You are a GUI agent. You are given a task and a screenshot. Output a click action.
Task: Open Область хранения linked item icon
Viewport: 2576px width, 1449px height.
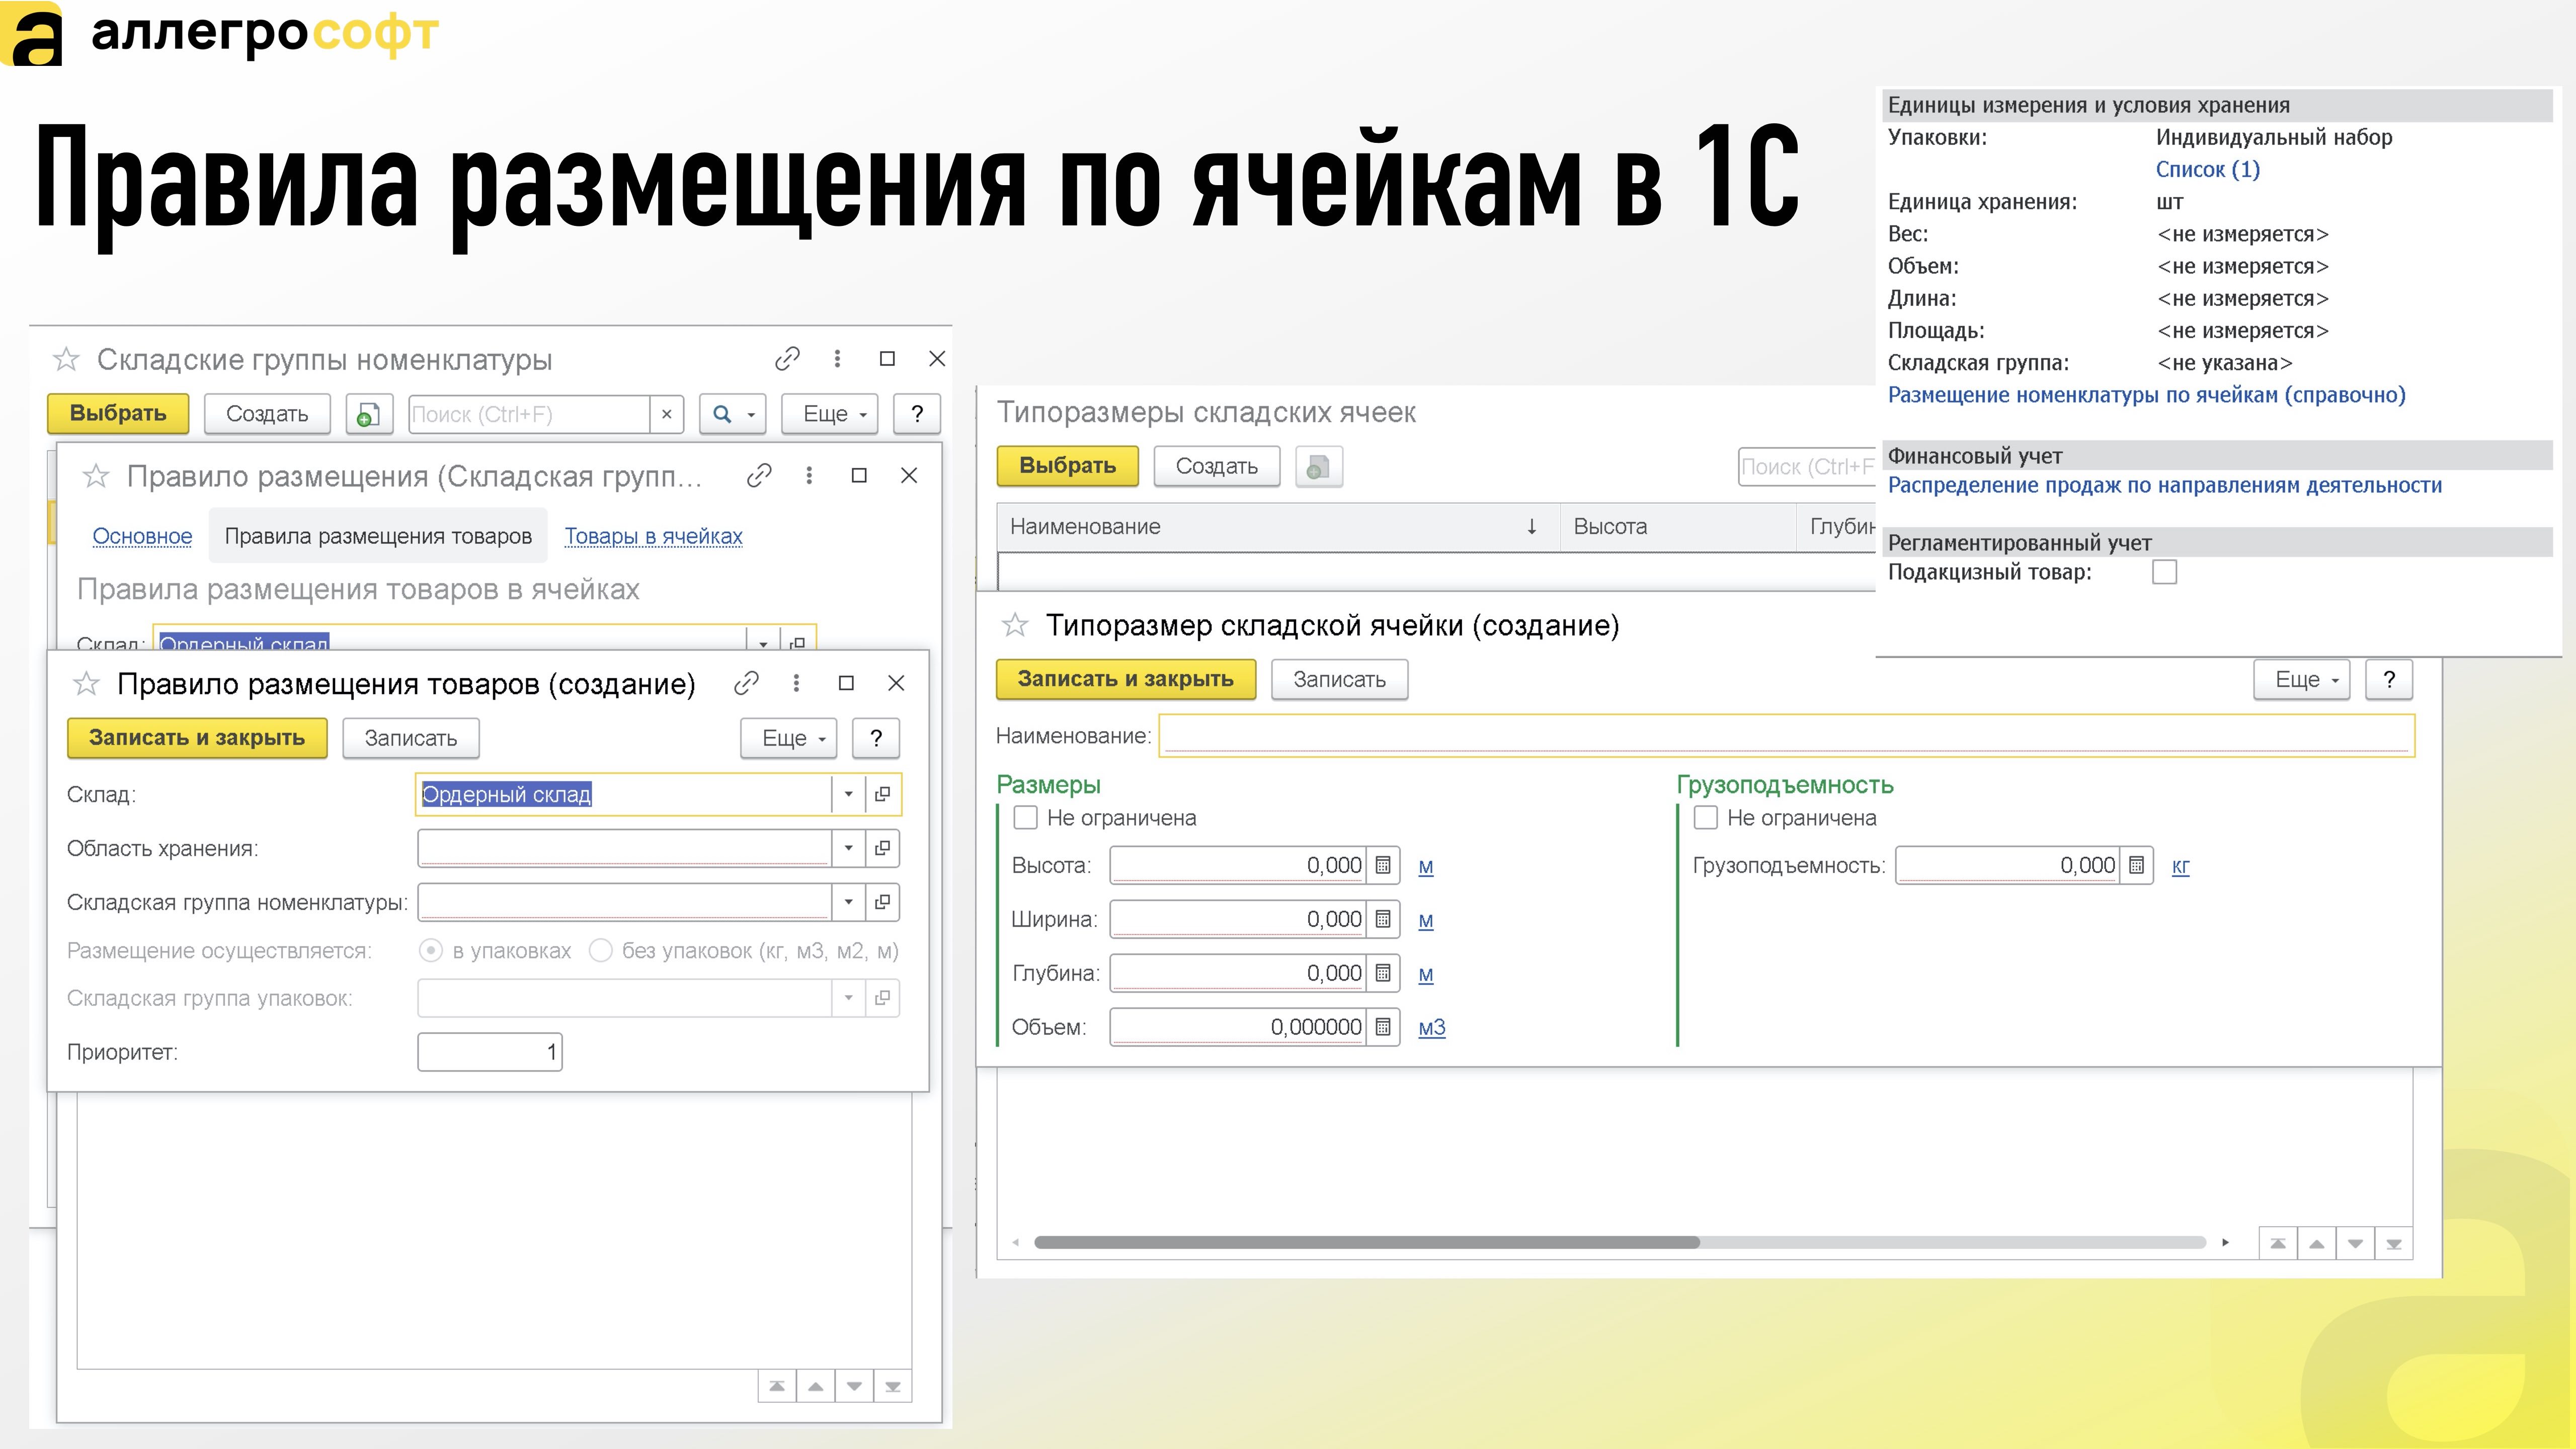click(882, 848)
